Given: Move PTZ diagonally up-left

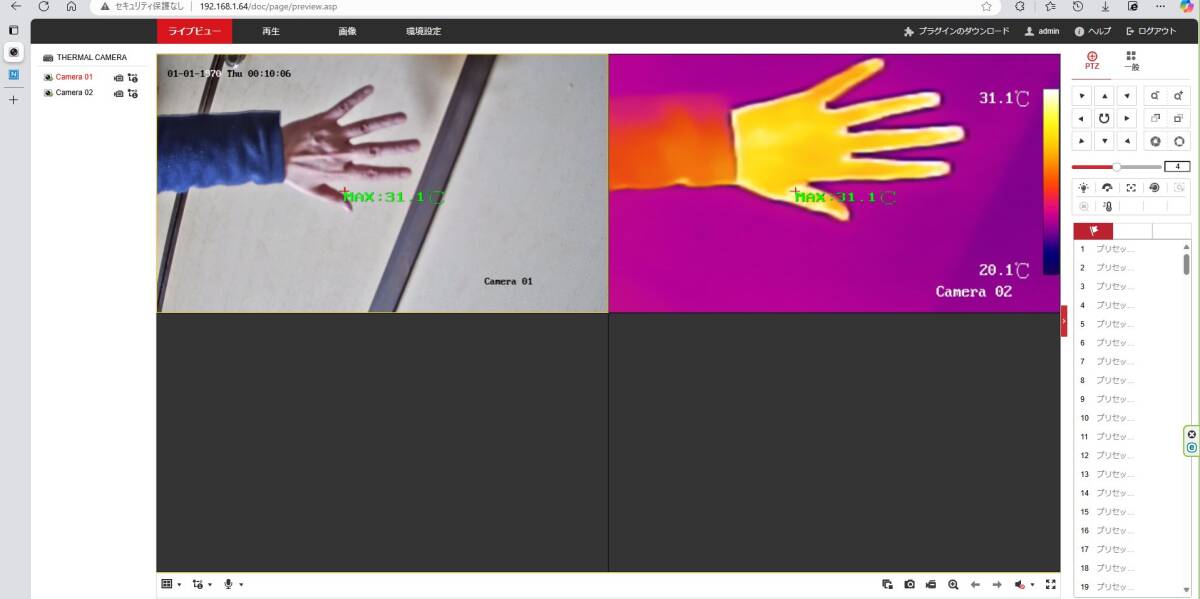Looking at the screenshot, I should tap(1080, 96).
